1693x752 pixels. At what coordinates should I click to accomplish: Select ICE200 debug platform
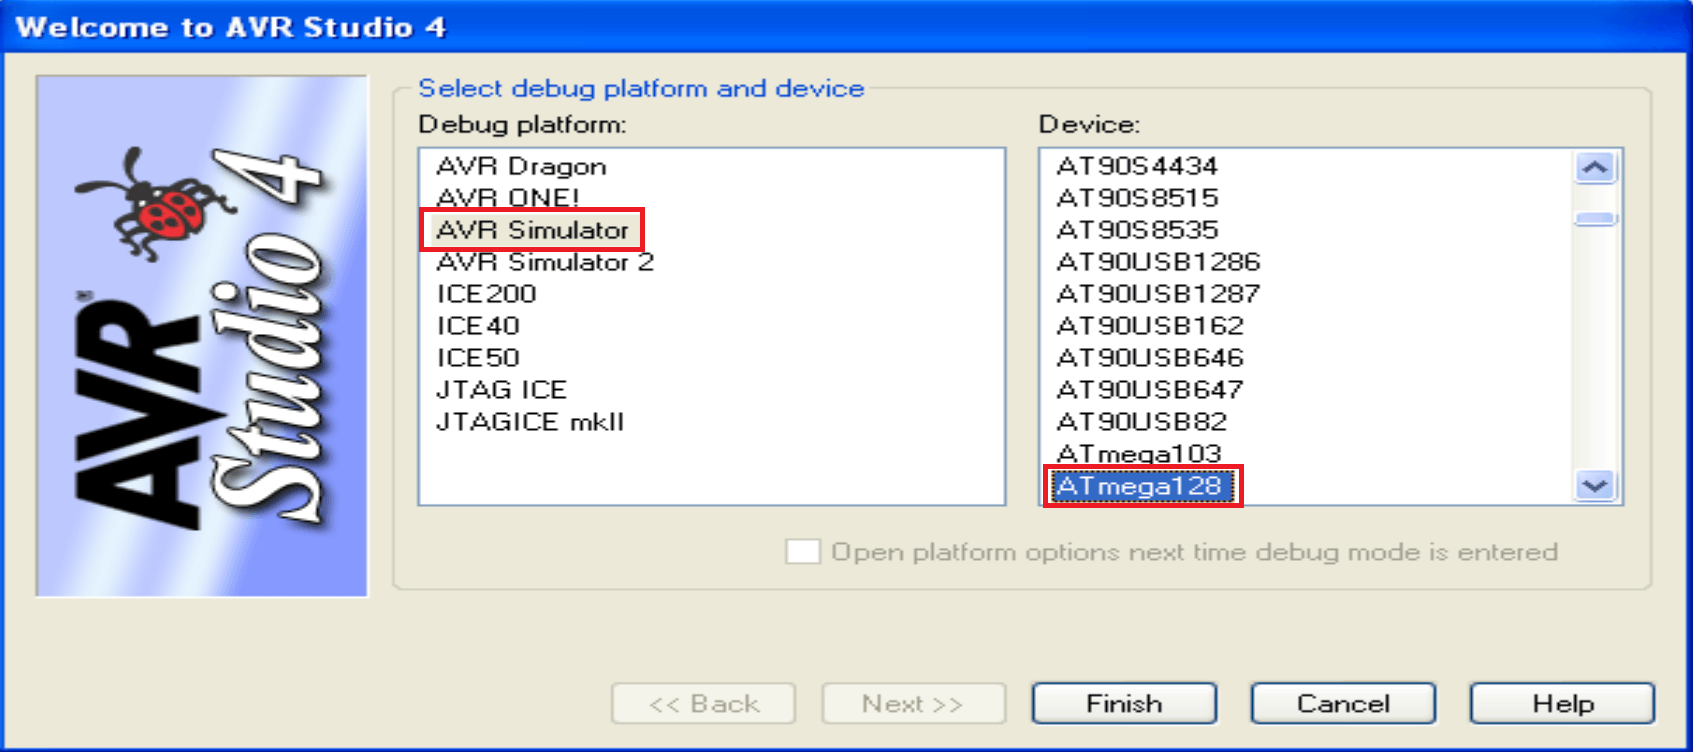[486, 294]
